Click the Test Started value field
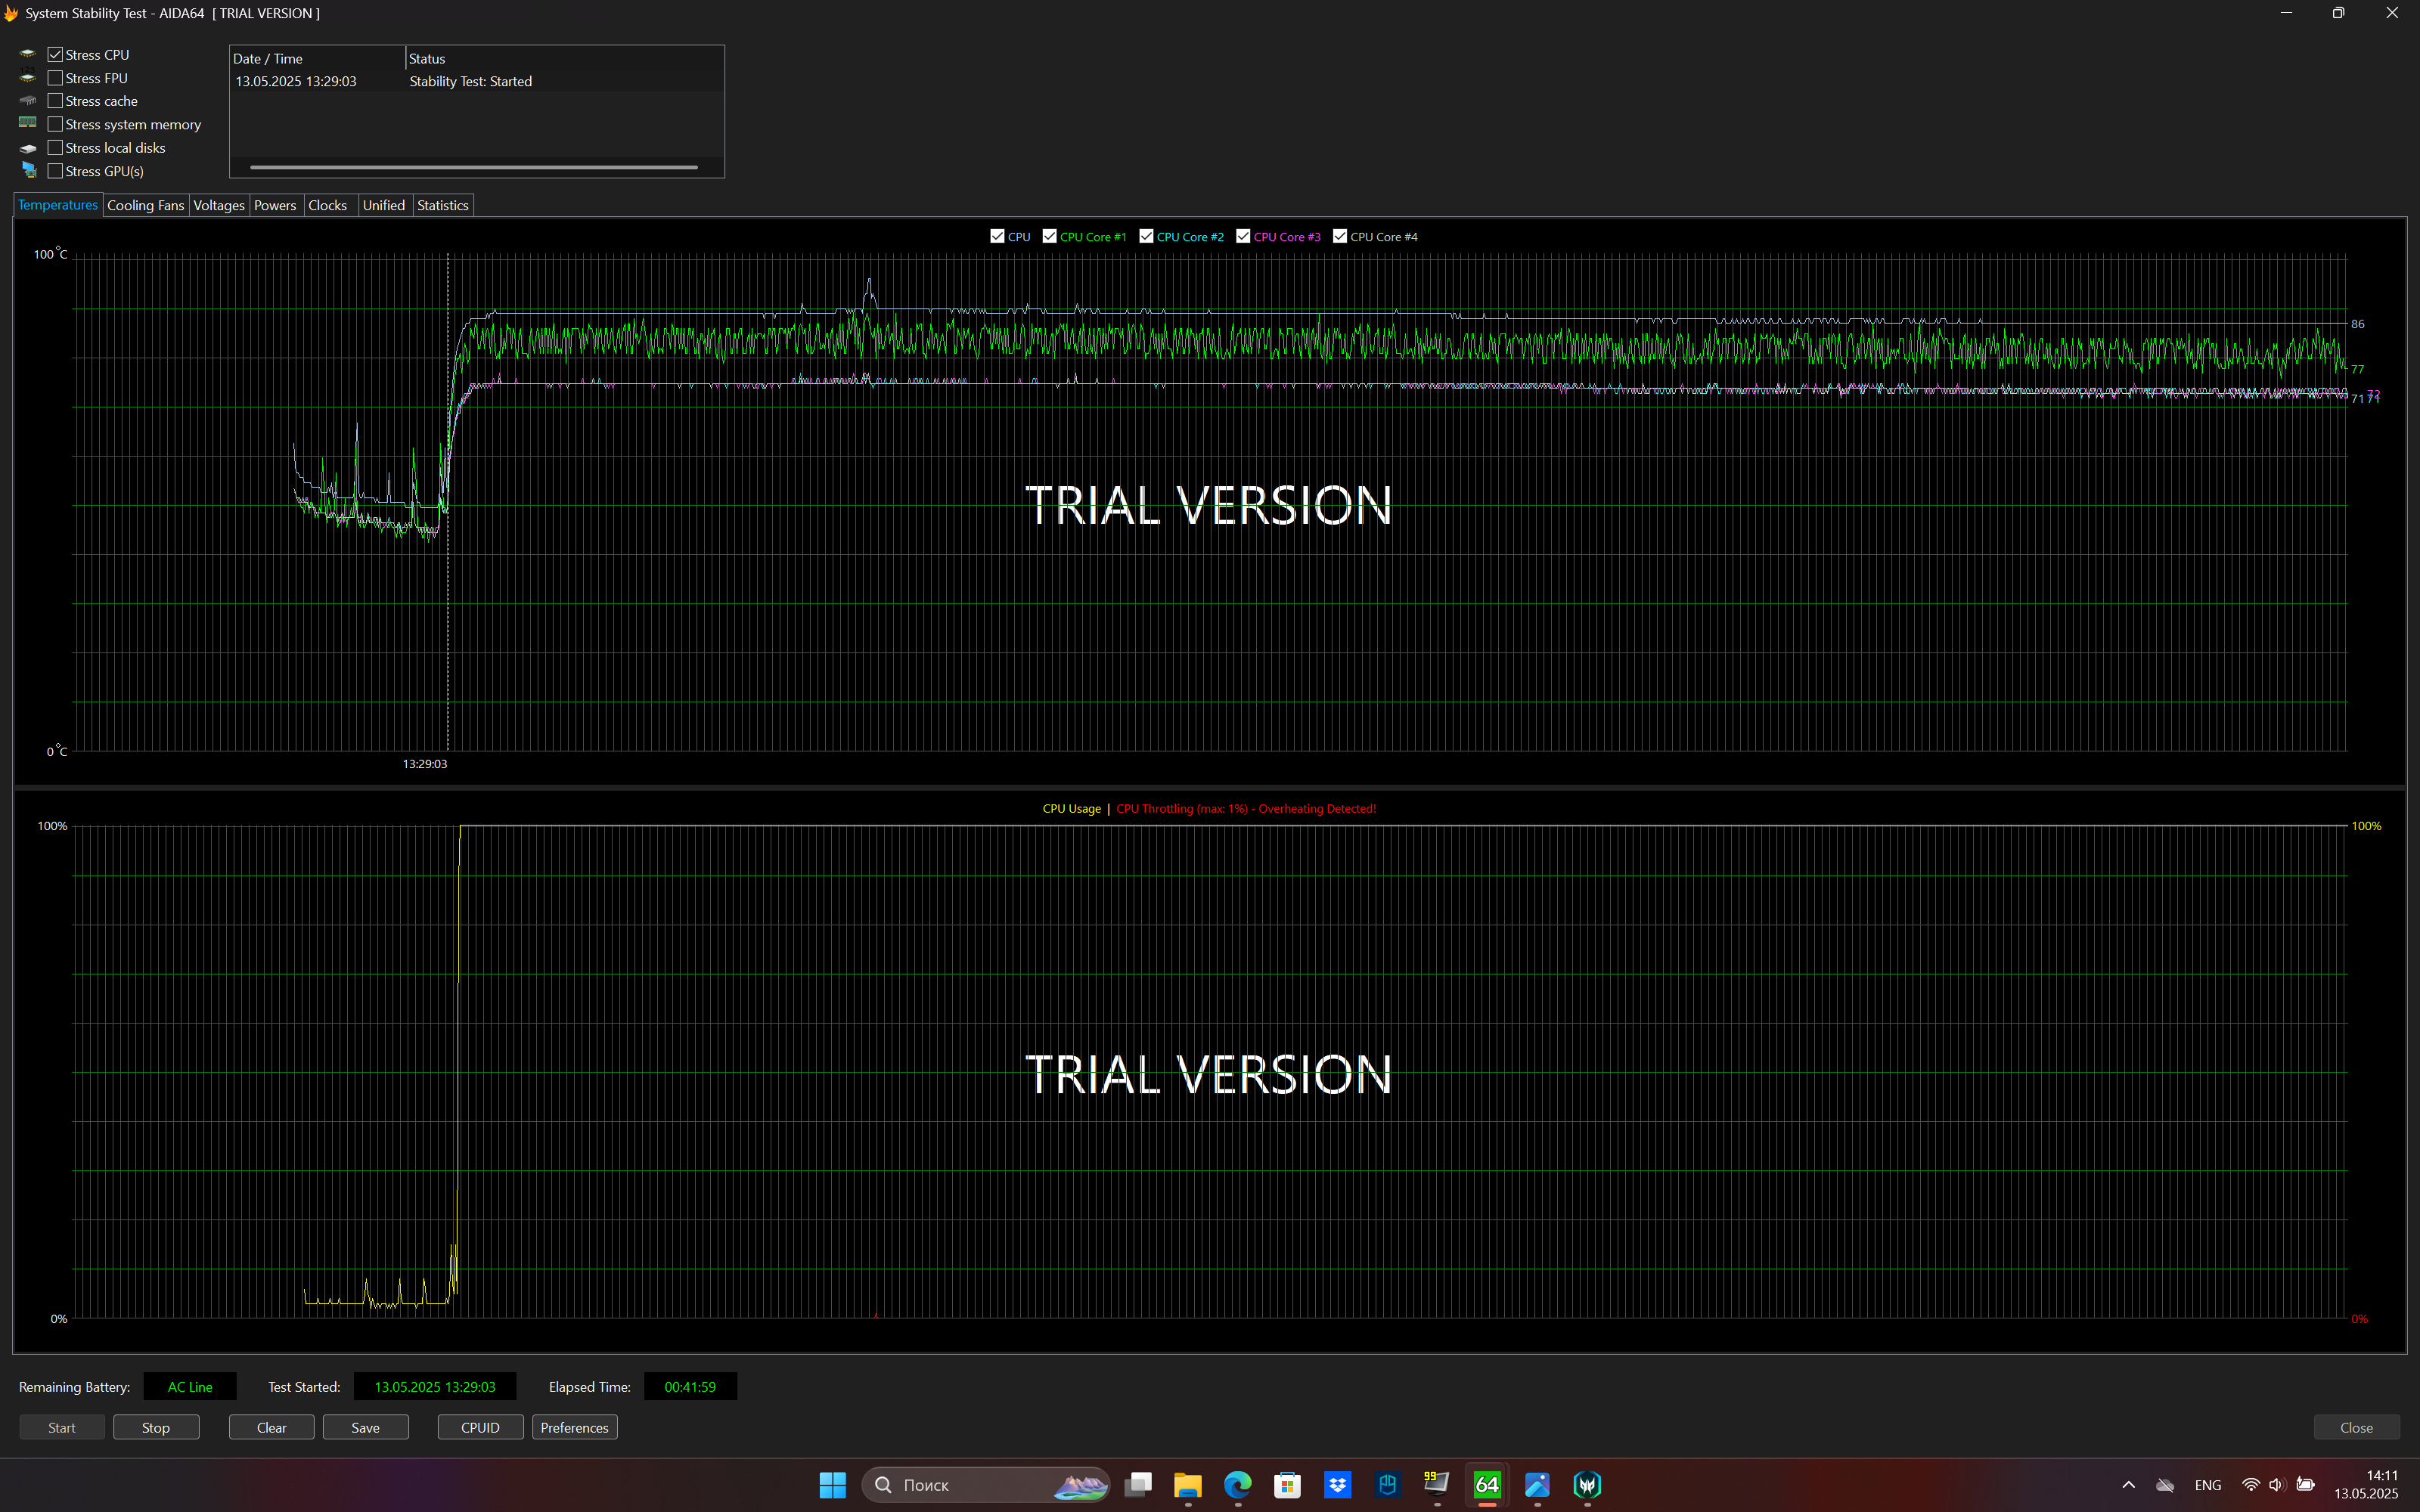Screen dimensions: 2420x1512 (435, 1387)
